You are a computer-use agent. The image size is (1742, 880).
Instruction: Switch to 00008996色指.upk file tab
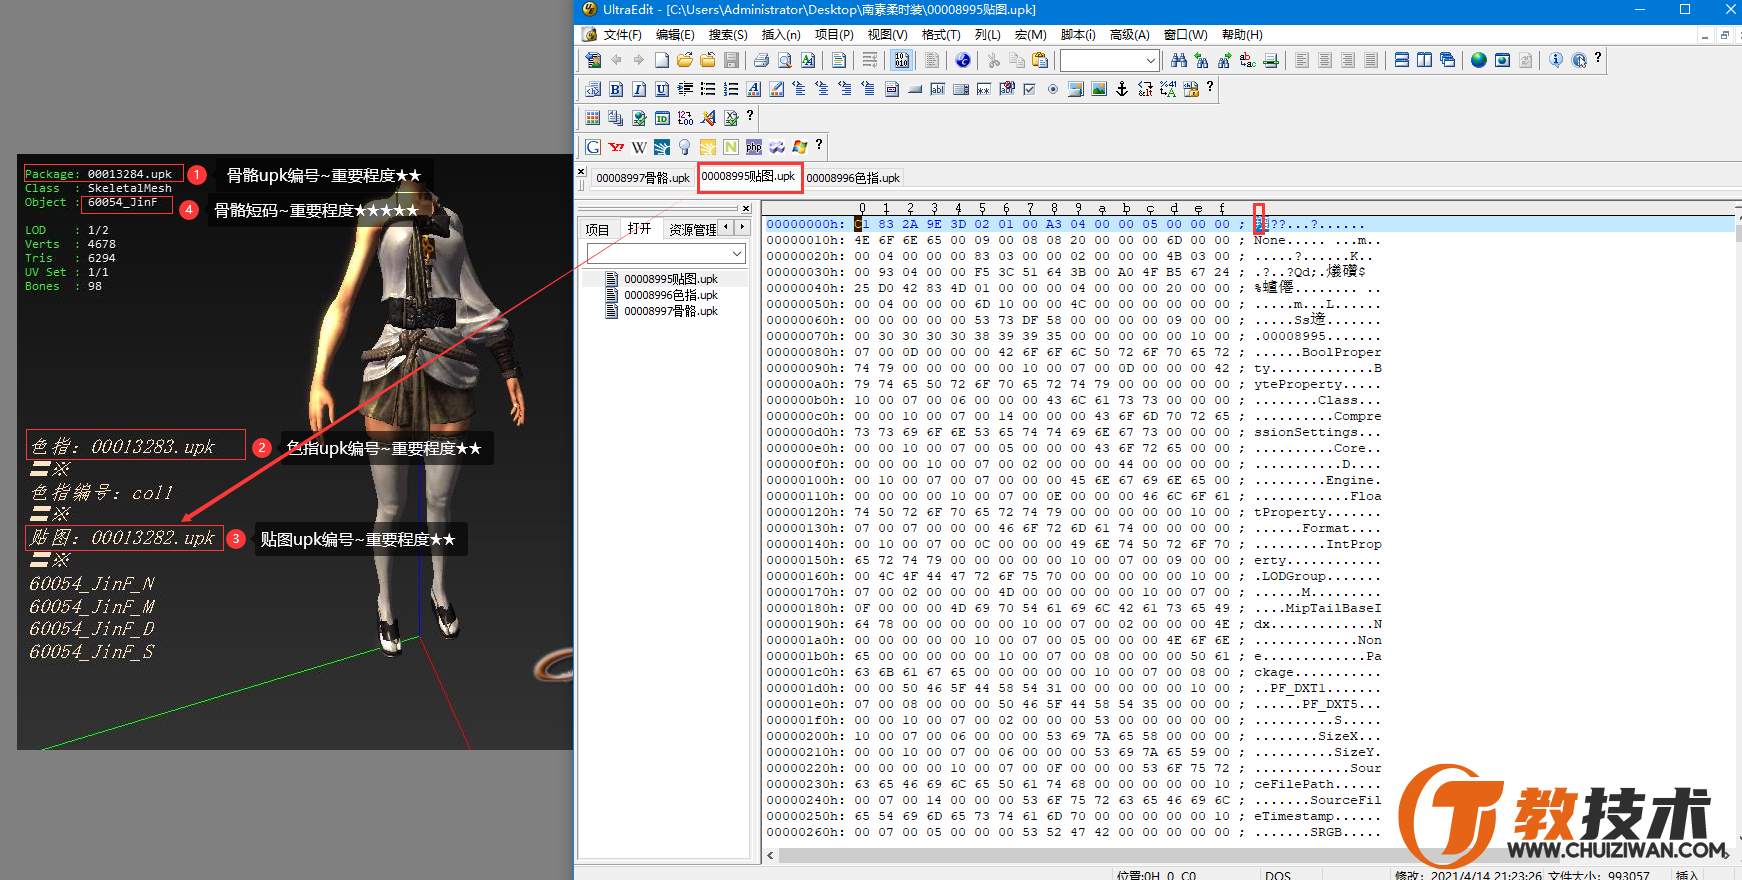(x=853, y=178)
